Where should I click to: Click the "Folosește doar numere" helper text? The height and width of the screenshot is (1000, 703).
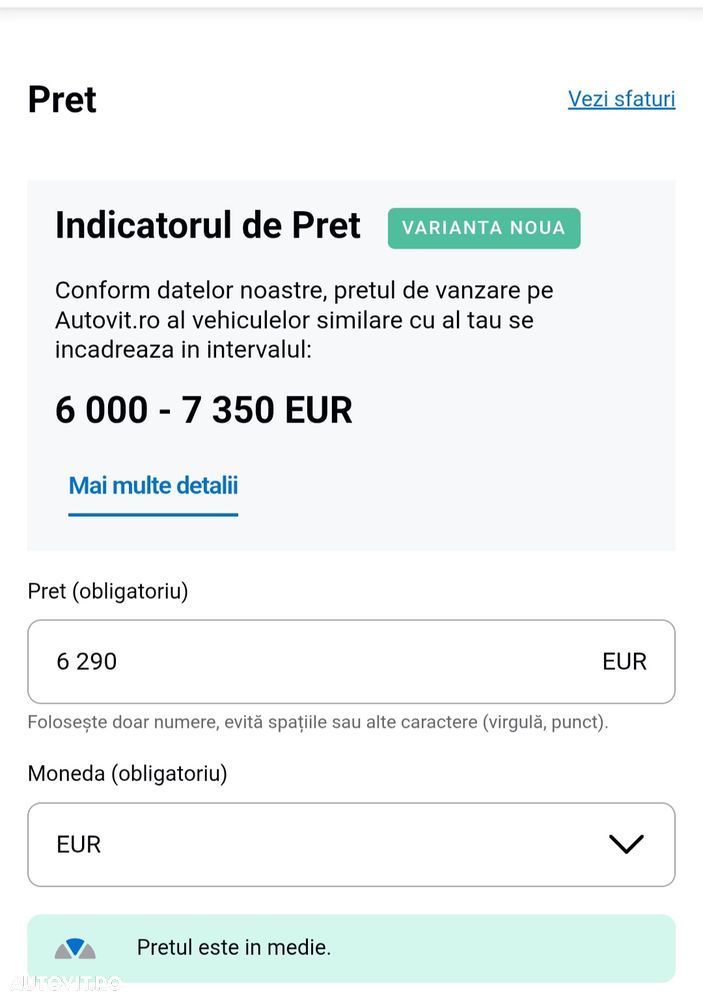pos(317,721)
